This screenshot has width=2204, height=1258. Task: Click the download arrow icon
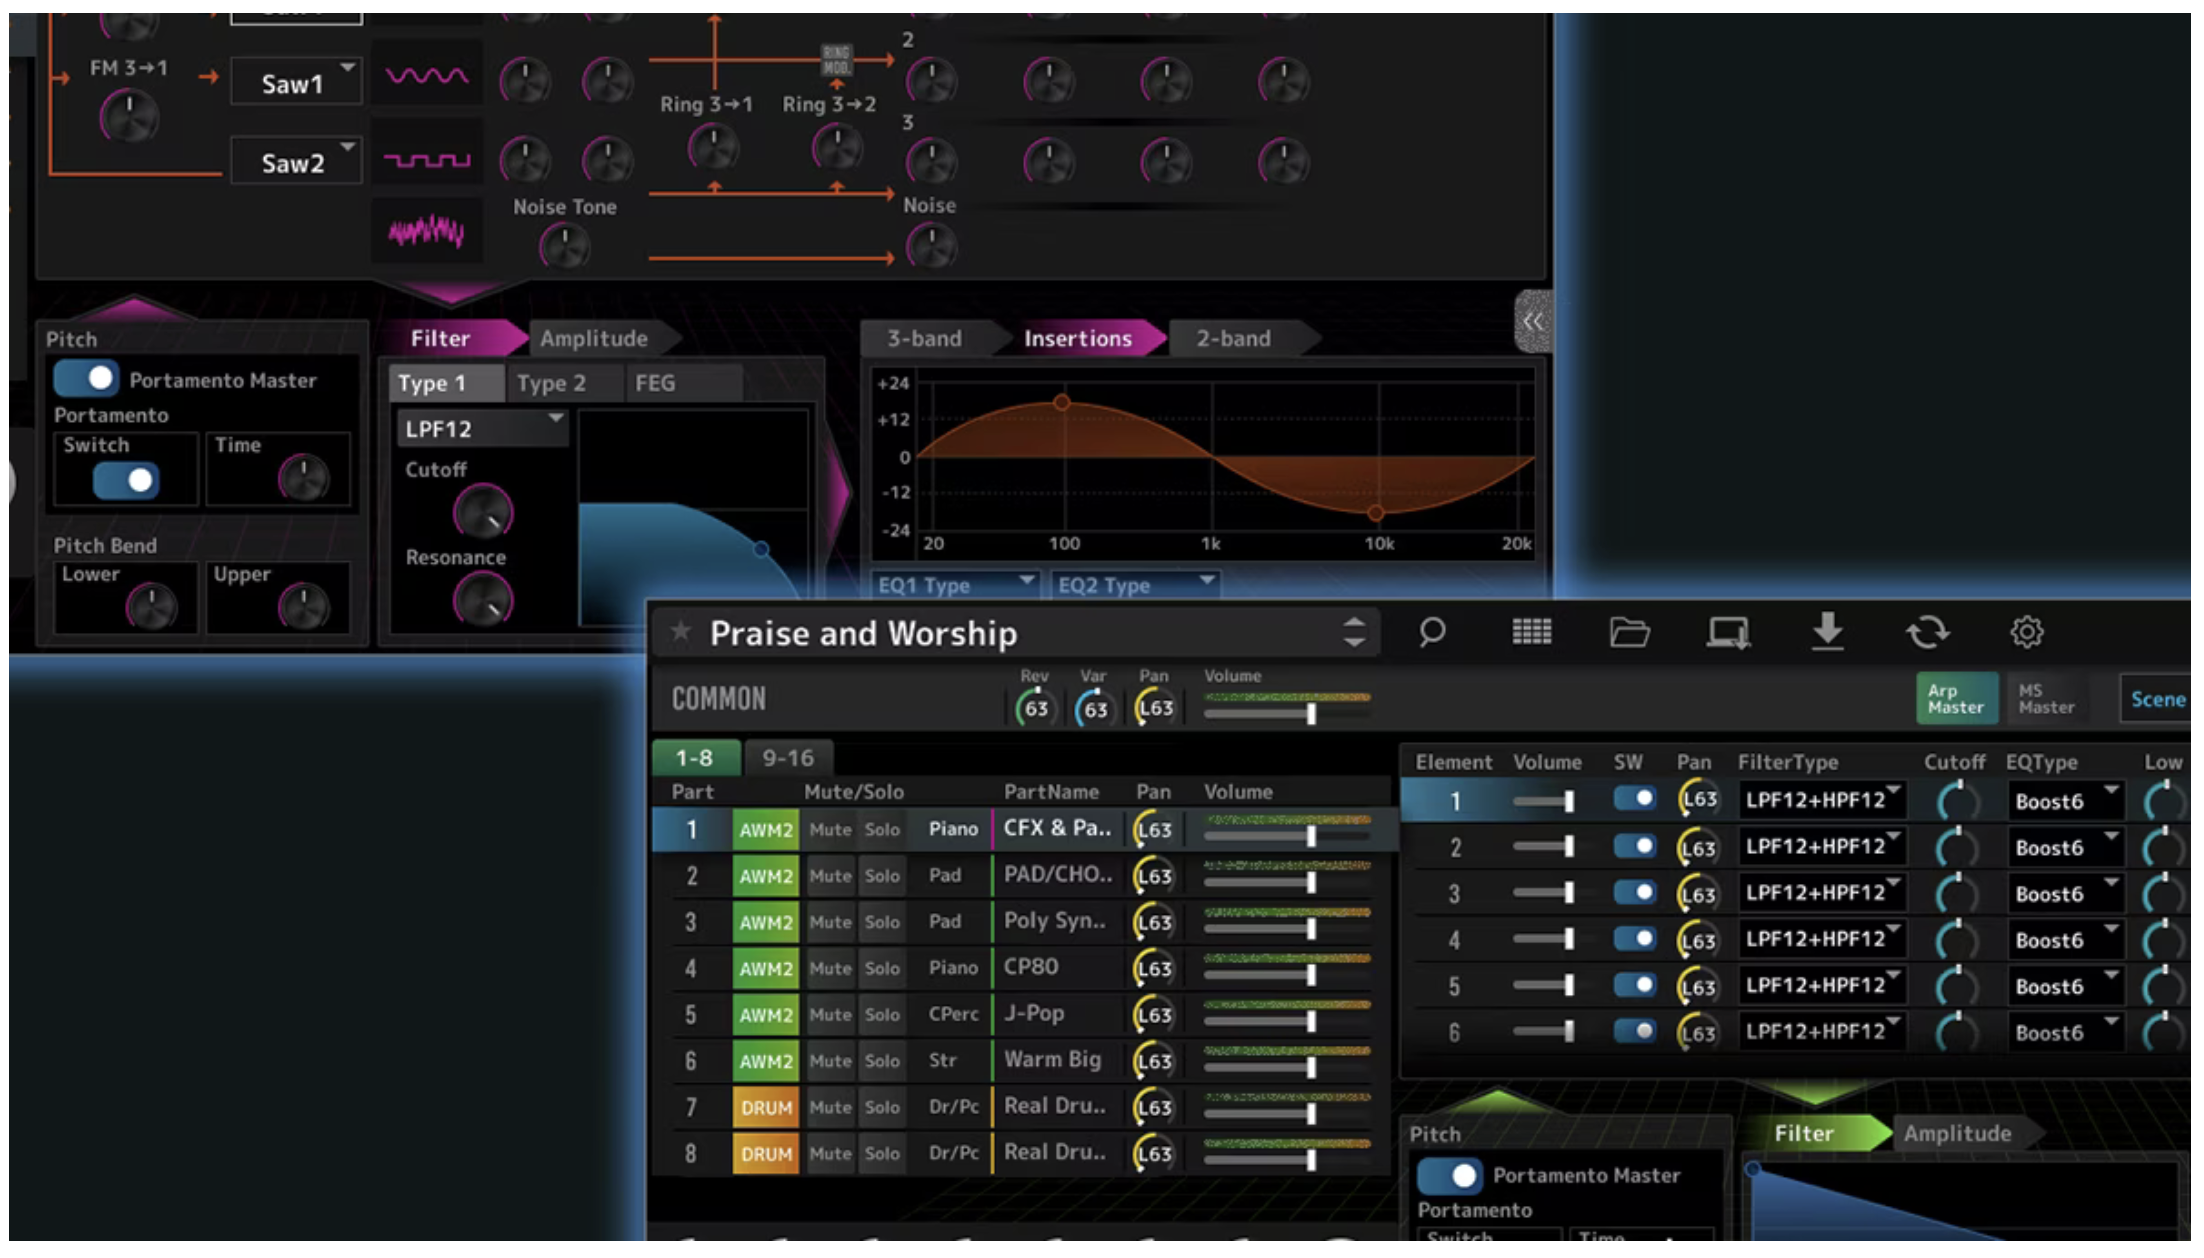point(1827,632)
